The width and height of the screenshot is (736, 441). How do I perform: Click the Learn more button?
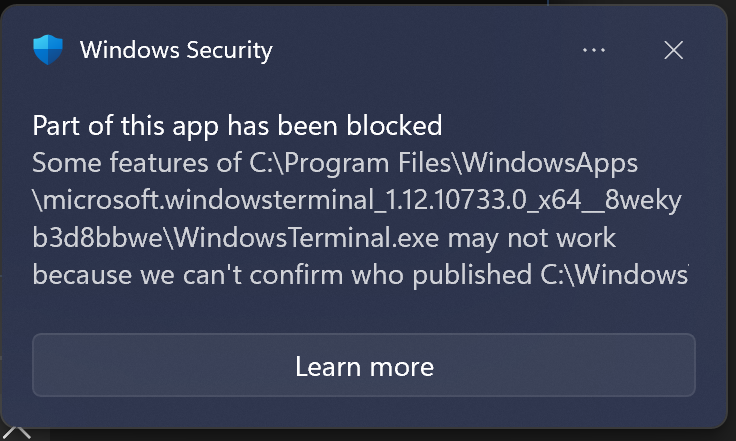click(364, 366)
